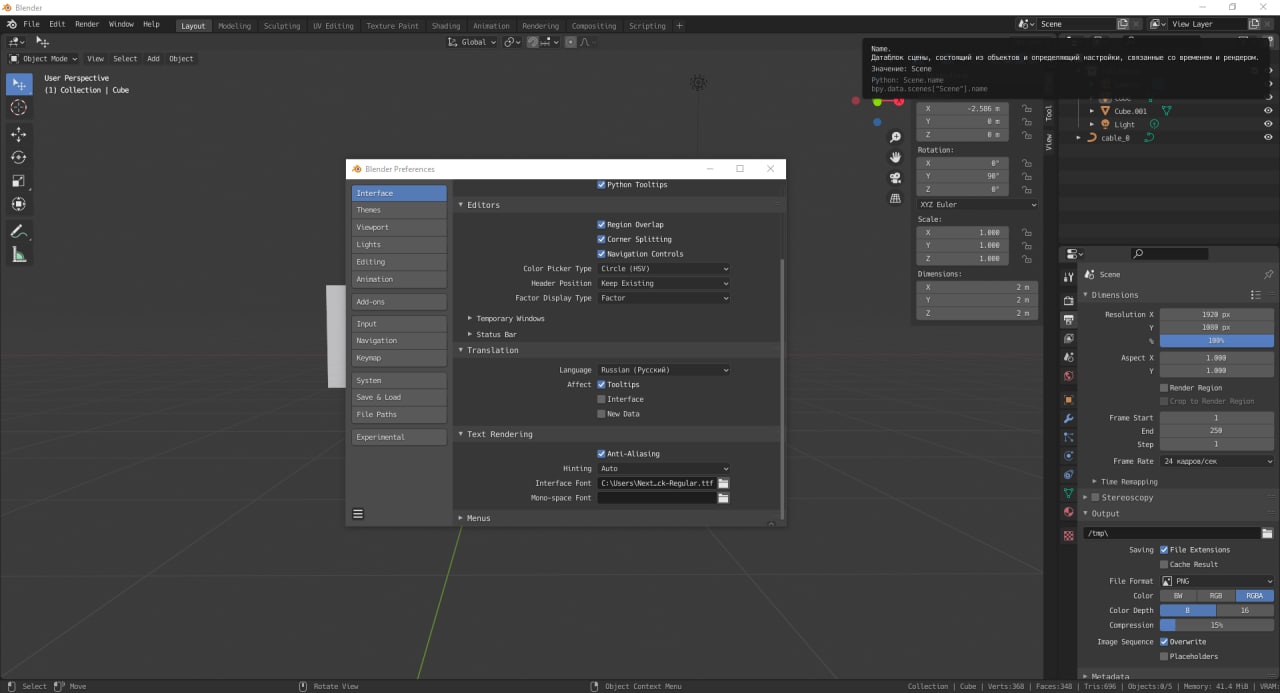Open the Add-ons preferences tab
Screen dimensions: 1280x693
[x=399, y=302]
